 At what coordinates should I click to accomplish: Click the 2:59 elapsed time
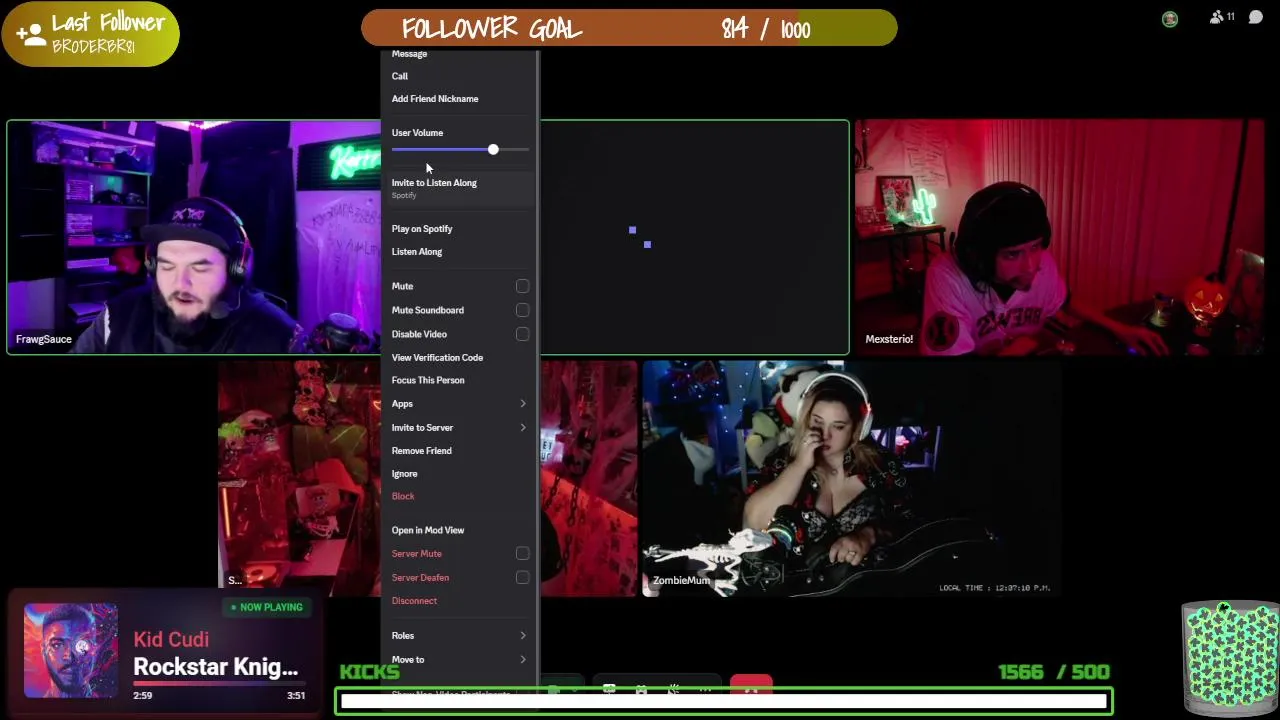coord(142,695)
